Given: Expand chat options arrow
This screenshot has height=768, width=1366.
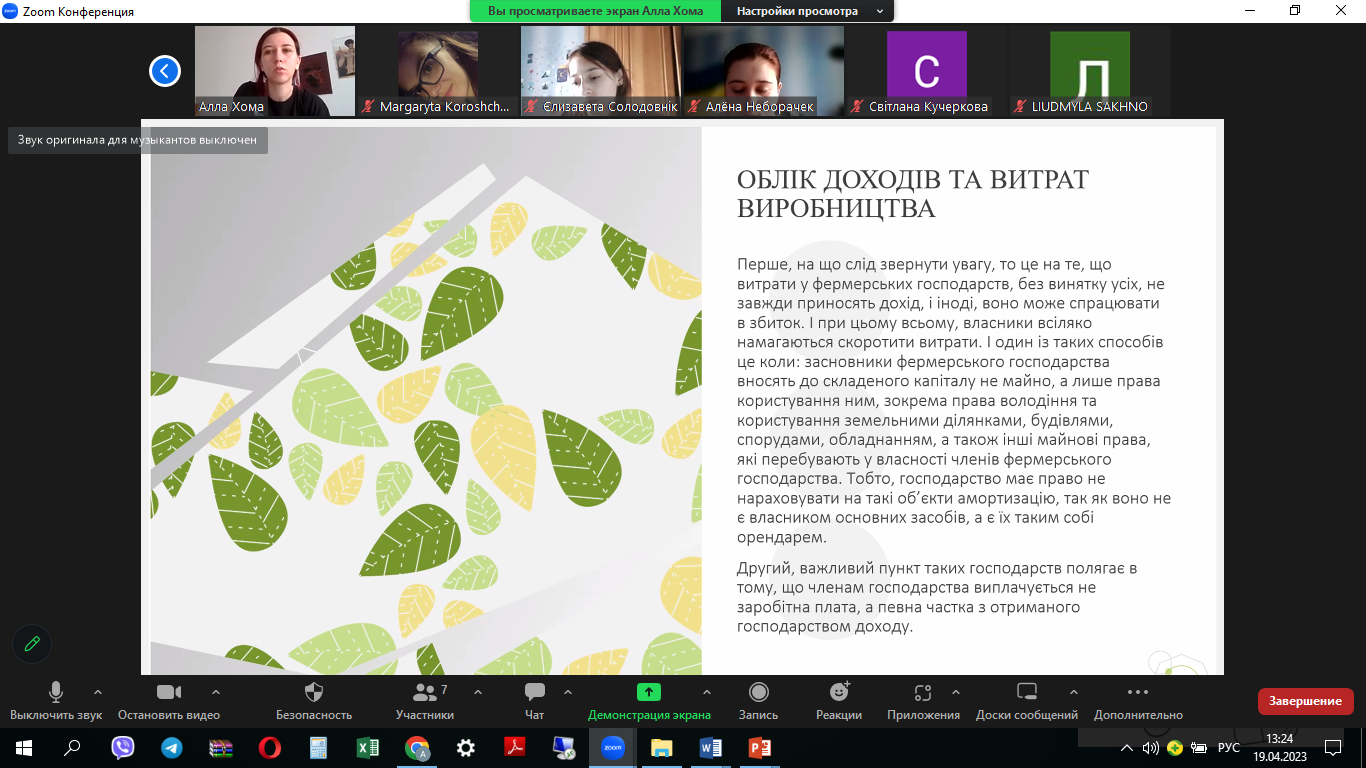Looking at the screenshot, I should 568,692.
